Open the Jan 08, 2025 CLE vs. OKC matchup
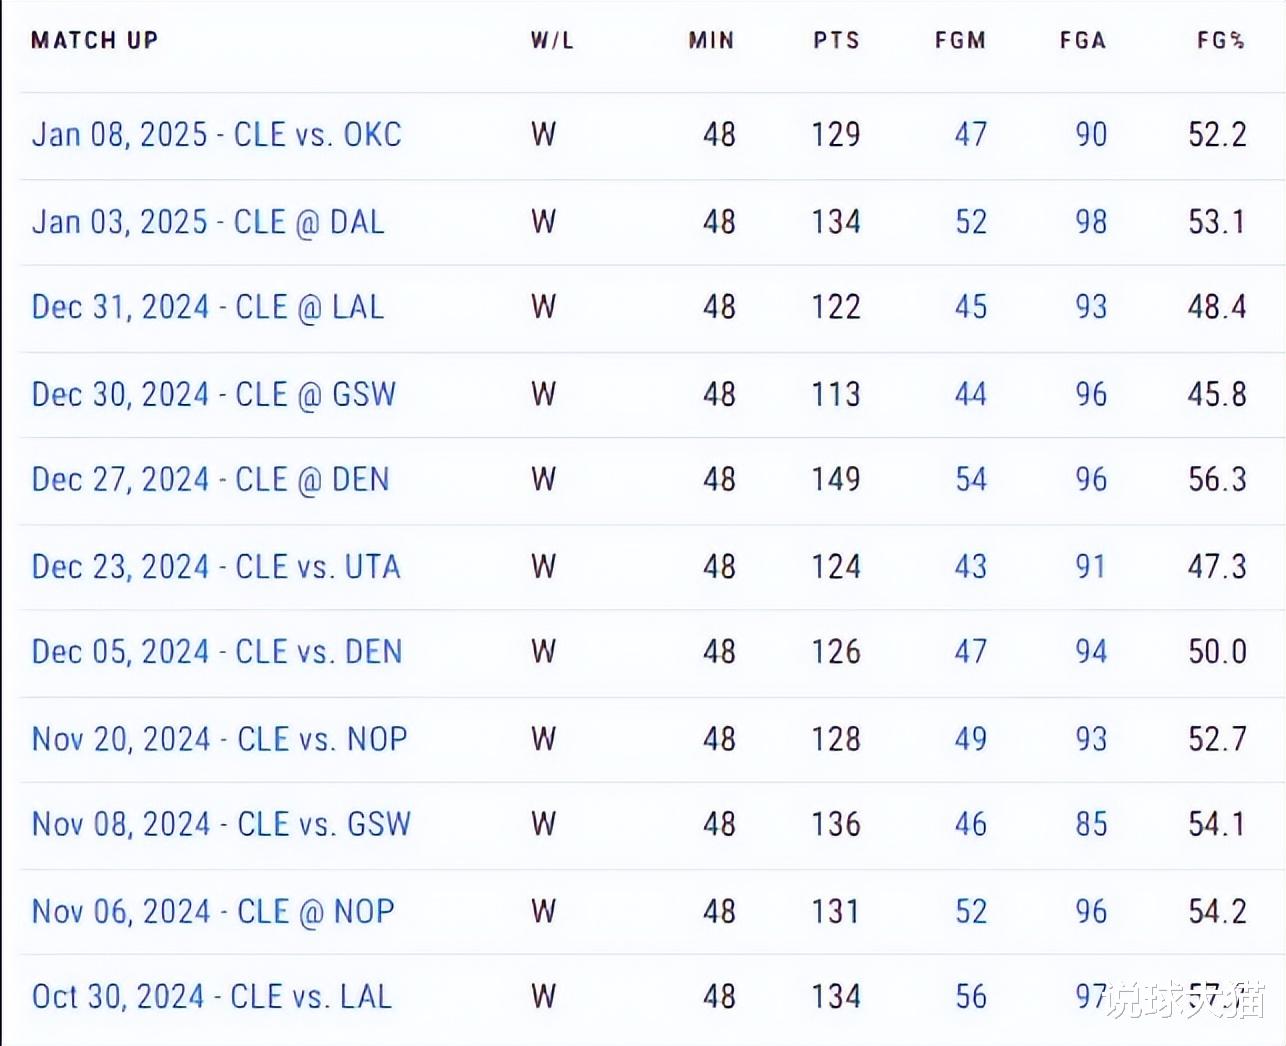 pos(216,135)
